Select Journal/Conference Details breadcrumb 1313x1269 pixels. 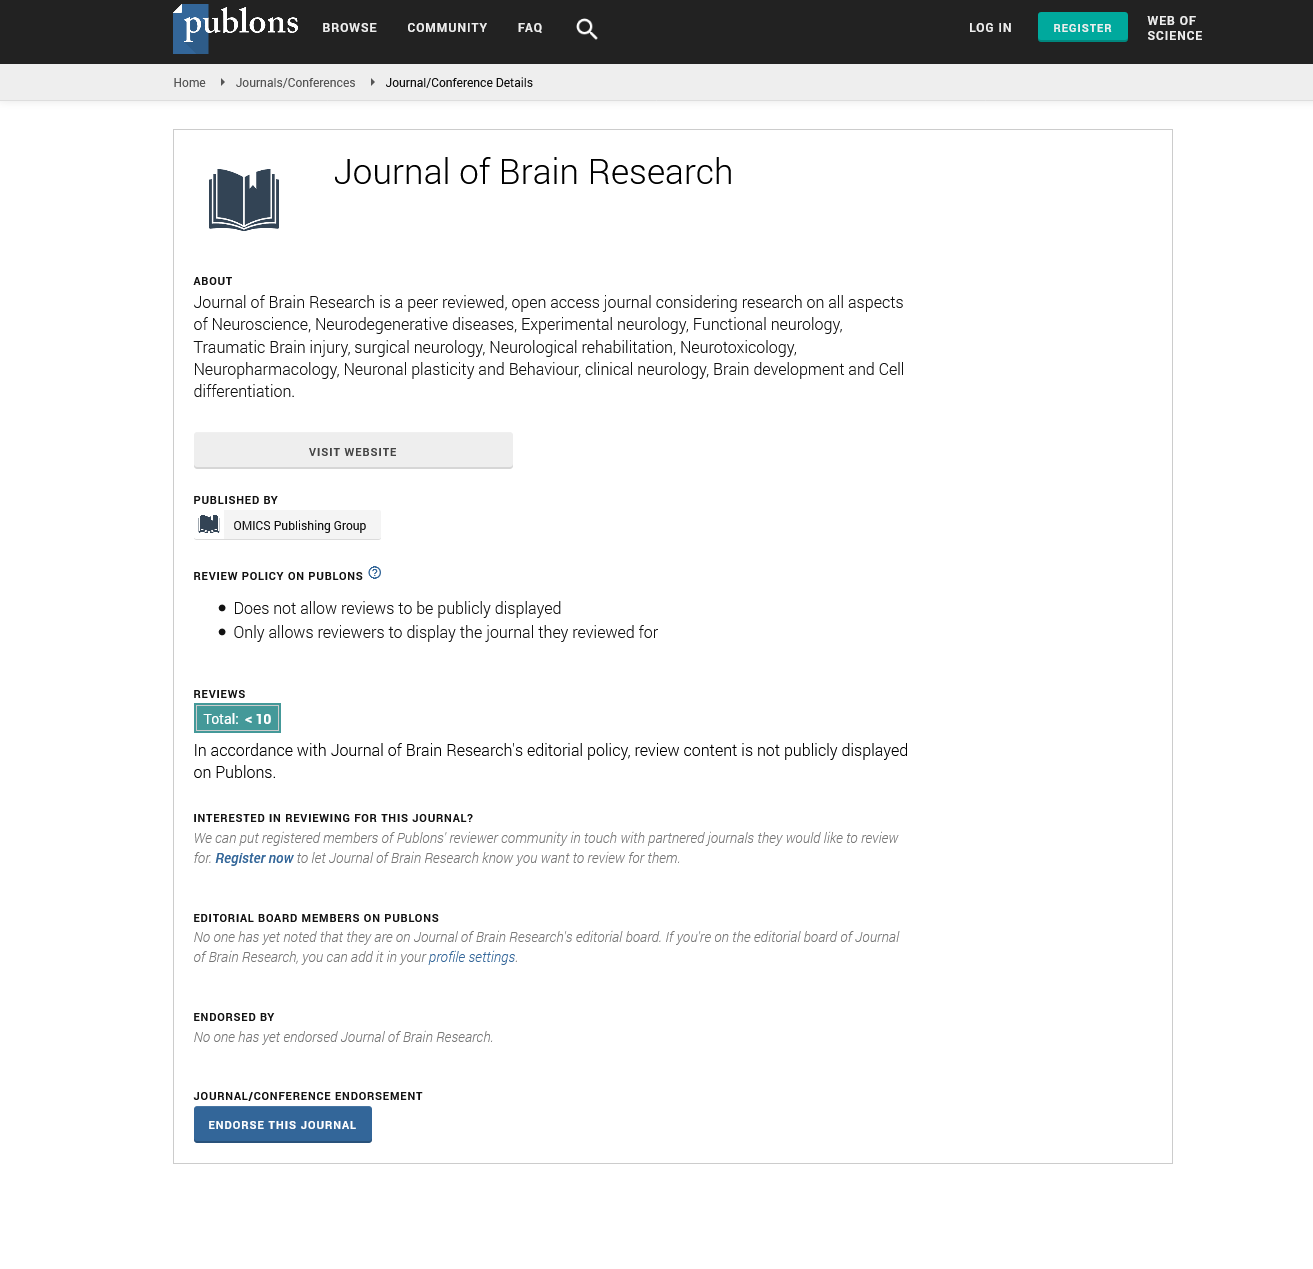click(459, 83)
